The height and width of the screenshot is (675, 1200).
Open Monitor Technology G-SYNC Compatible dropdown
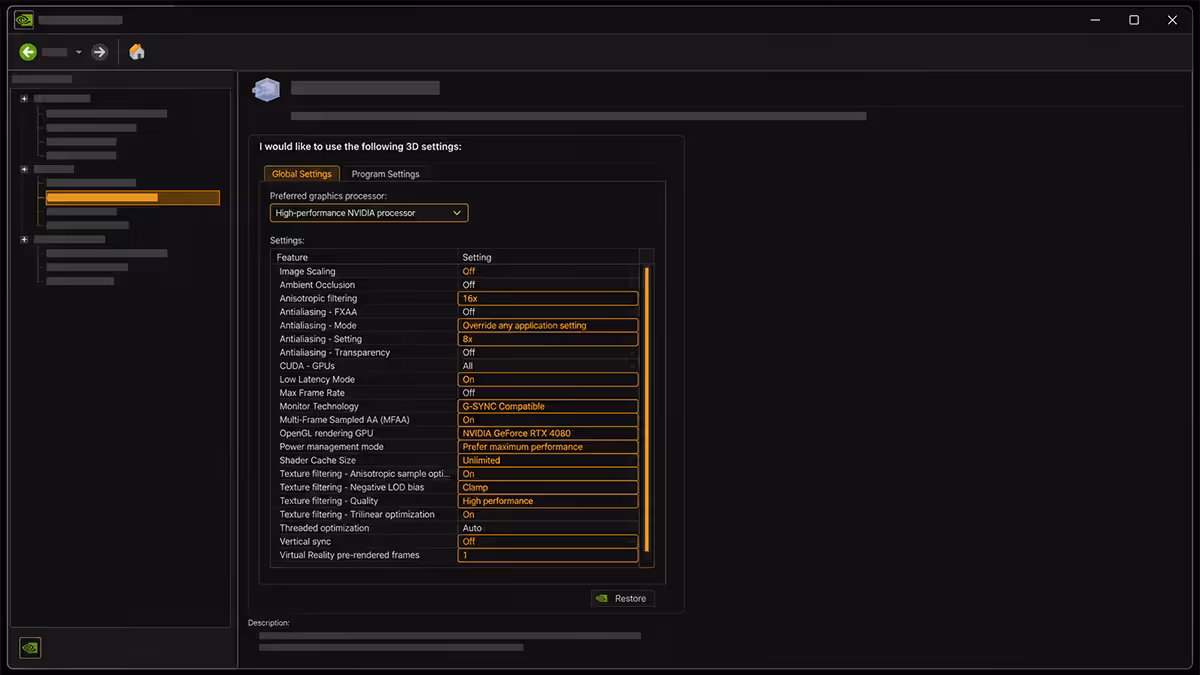(x=548, y=406)
